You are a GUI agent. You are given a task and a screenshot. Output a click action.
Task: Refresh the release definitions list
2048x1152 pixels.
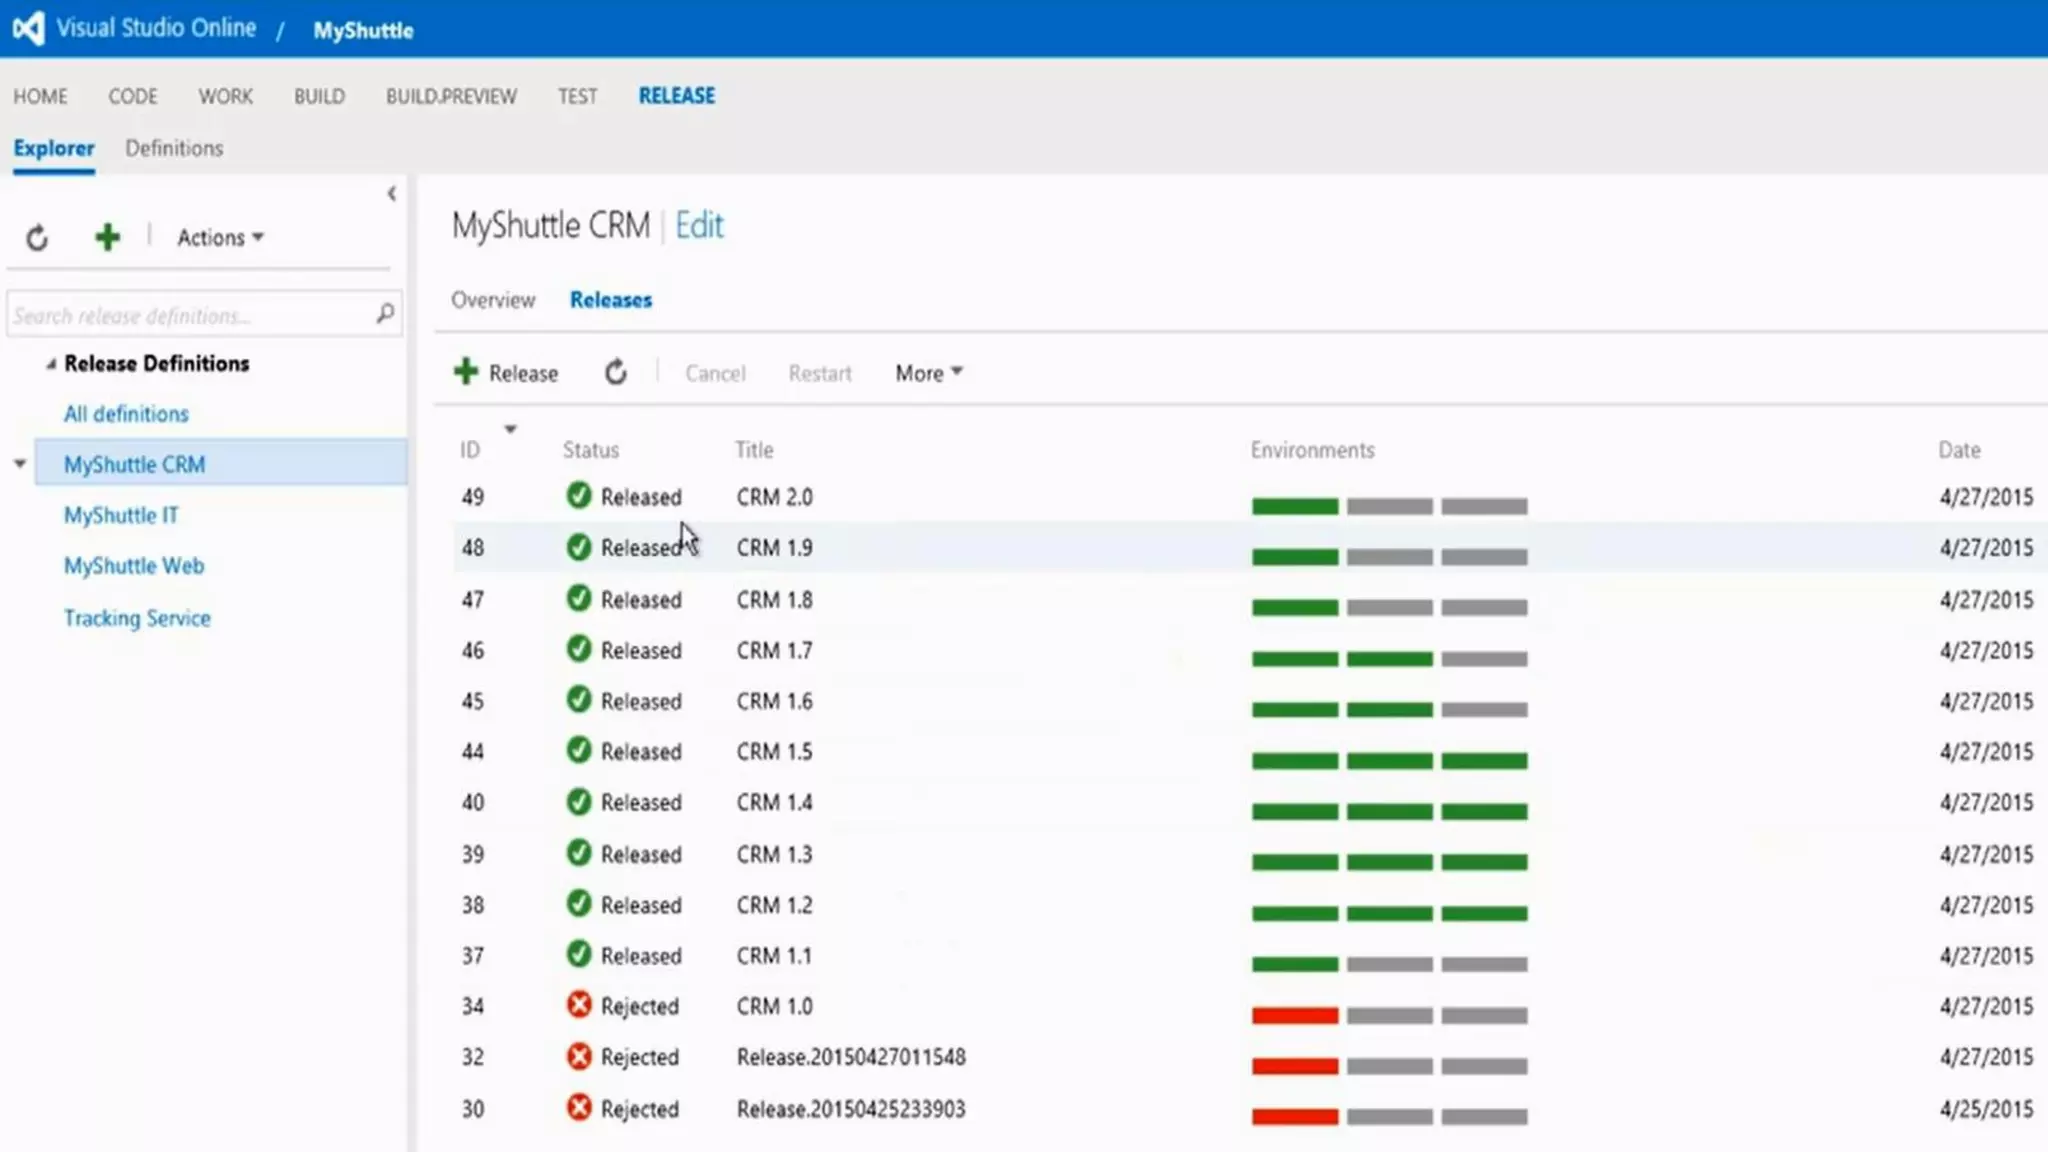click(37, 238)
